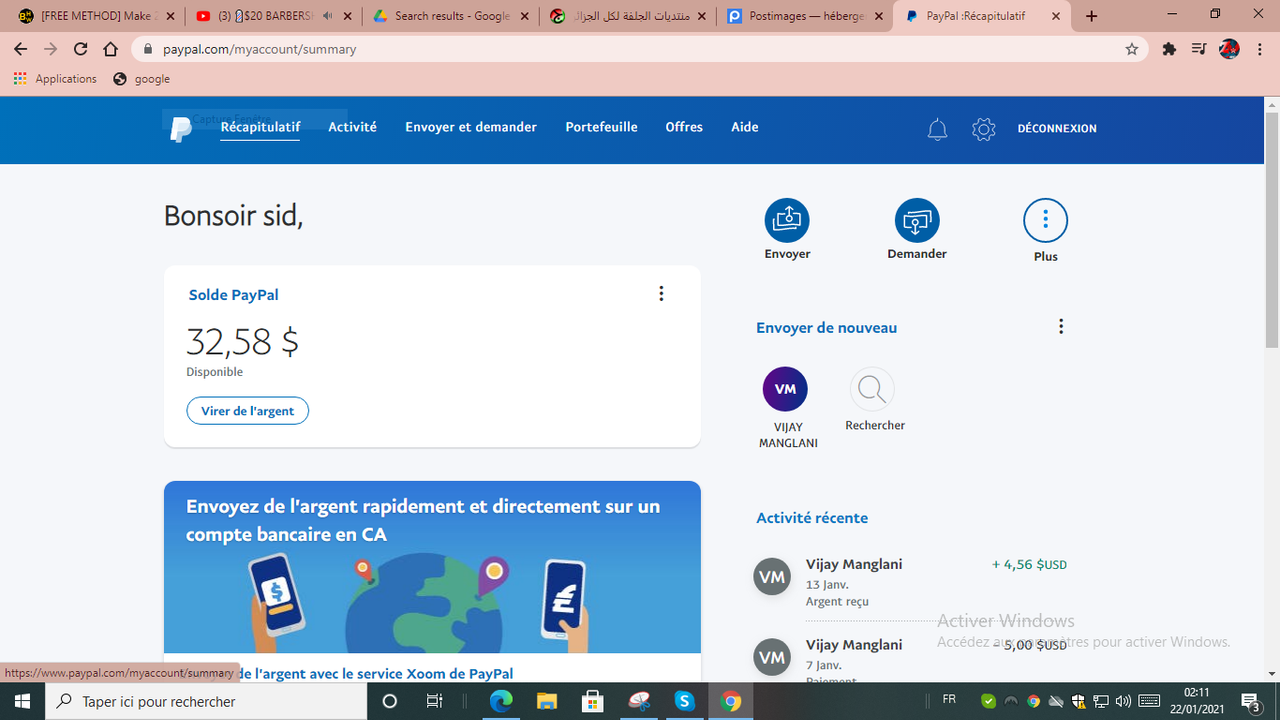This screenshot has width=1280, height=720.
Task: Open the Activité menu item
Action: coord(353,127)
